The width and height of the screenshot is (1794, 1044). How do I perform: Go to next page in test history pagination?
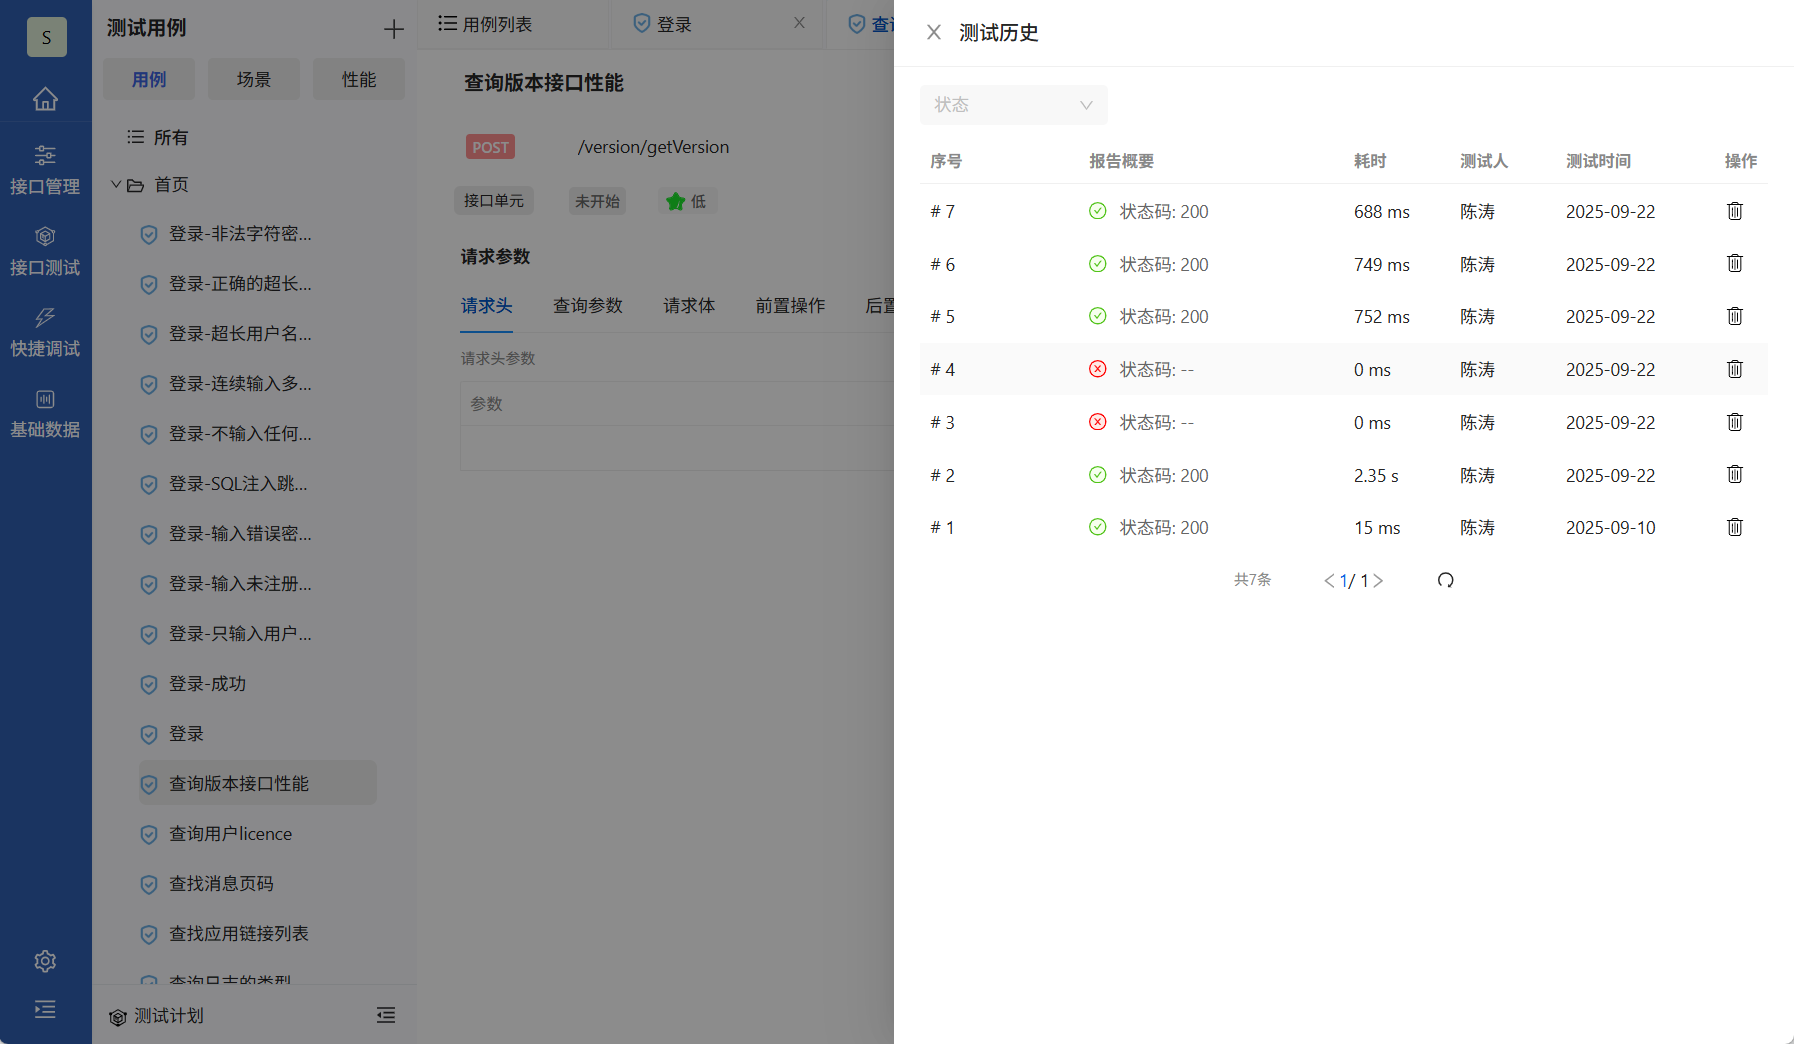1379,580
